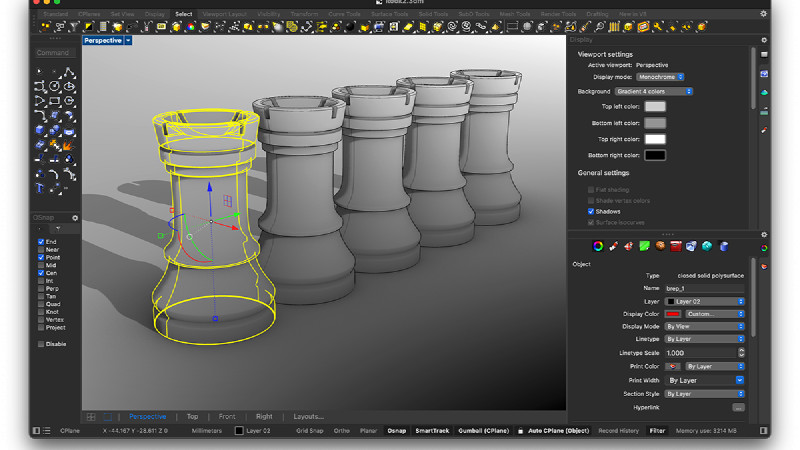
Task: Click the object Name input field brep_1
Action: (705, 288)
